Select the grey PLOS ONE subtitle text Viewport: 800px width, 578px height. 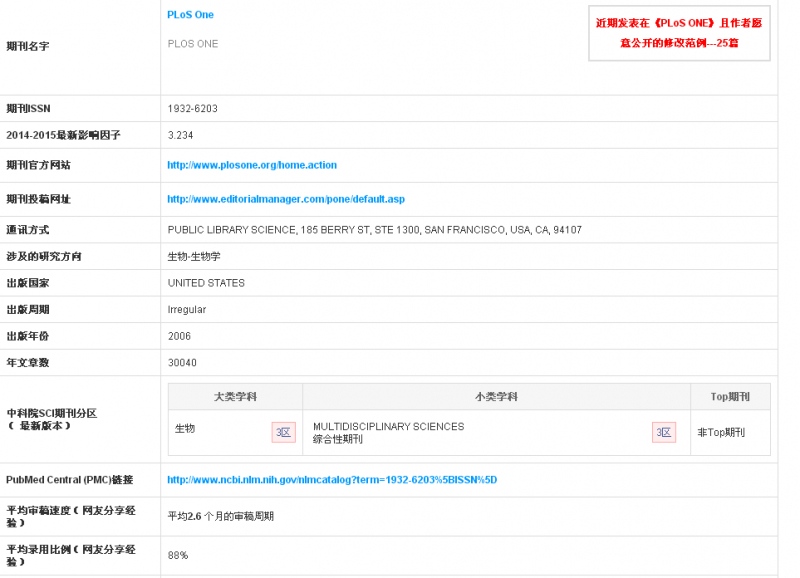193,44
